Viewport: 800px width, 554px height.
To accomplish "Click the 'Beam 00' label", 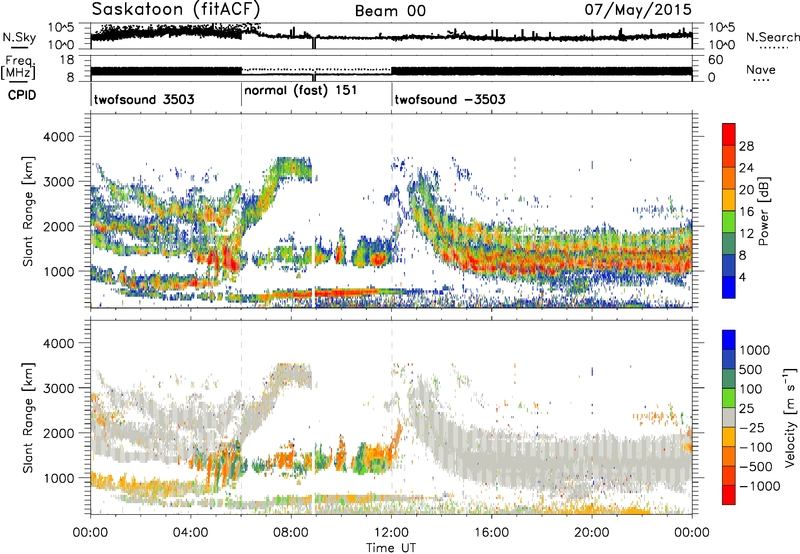I will click(x=391, y=11).
